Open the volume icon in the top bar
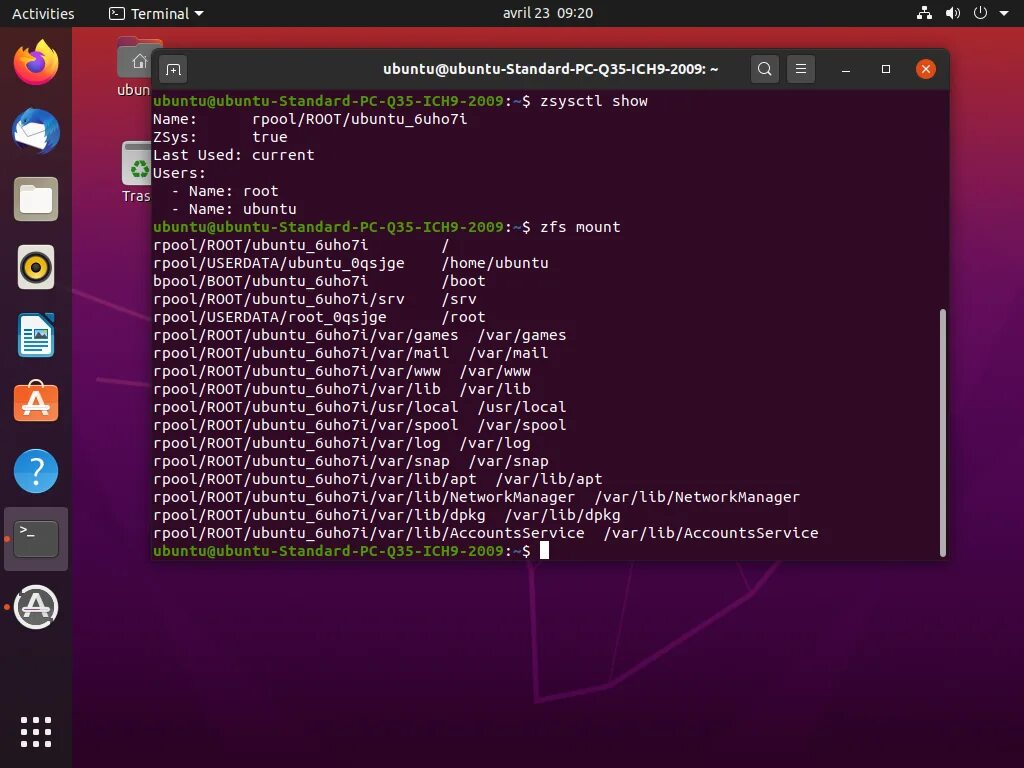 (953, 13)
